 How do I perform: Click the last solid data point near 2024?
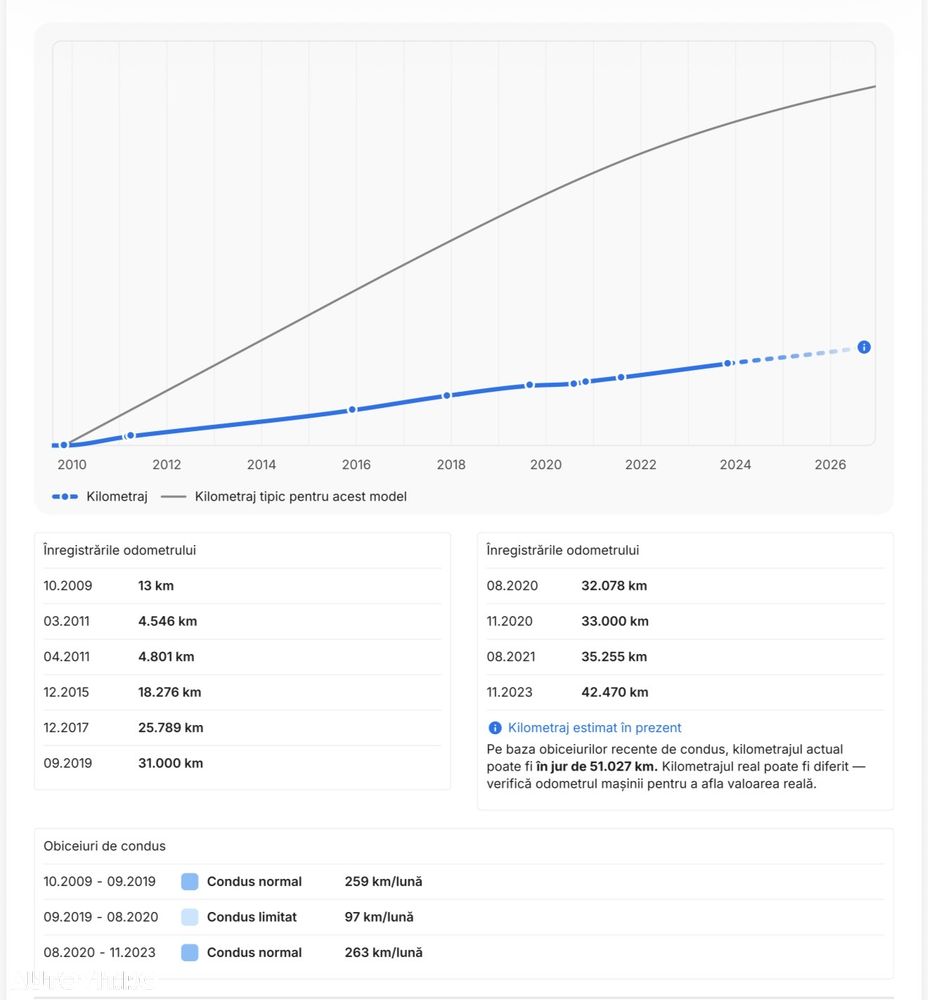(727, 364)
